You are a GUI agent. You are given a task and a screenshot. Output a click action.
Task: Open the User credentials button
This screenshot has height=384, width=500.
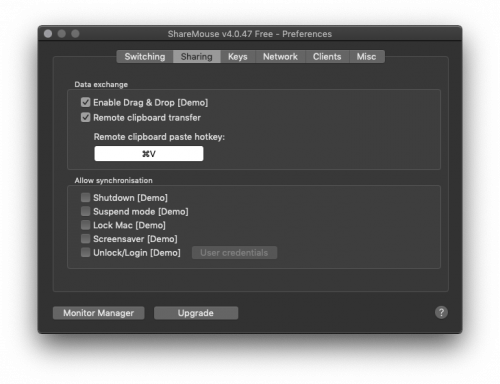click(x=234, y=253)
